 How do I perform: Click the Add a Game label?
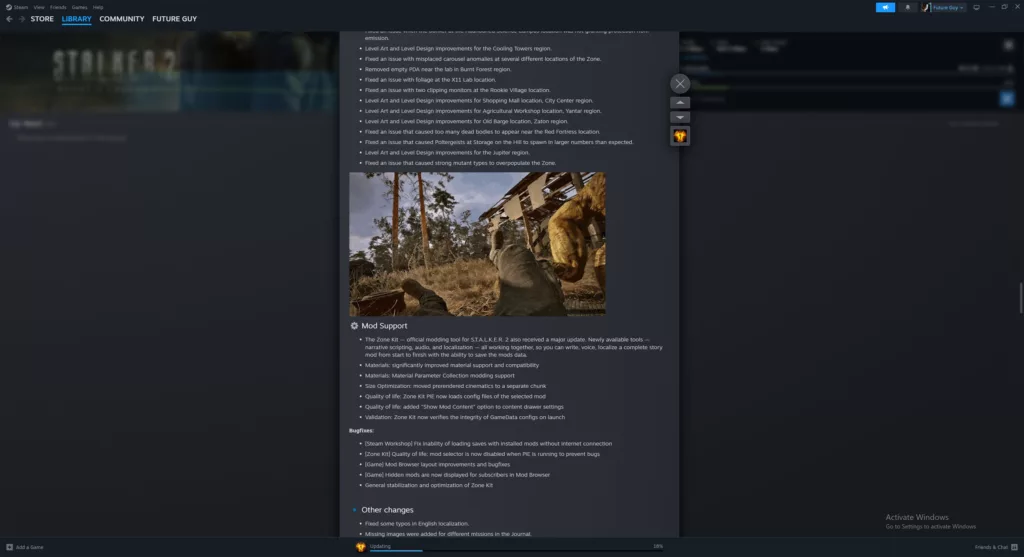(x=29, y=547)
